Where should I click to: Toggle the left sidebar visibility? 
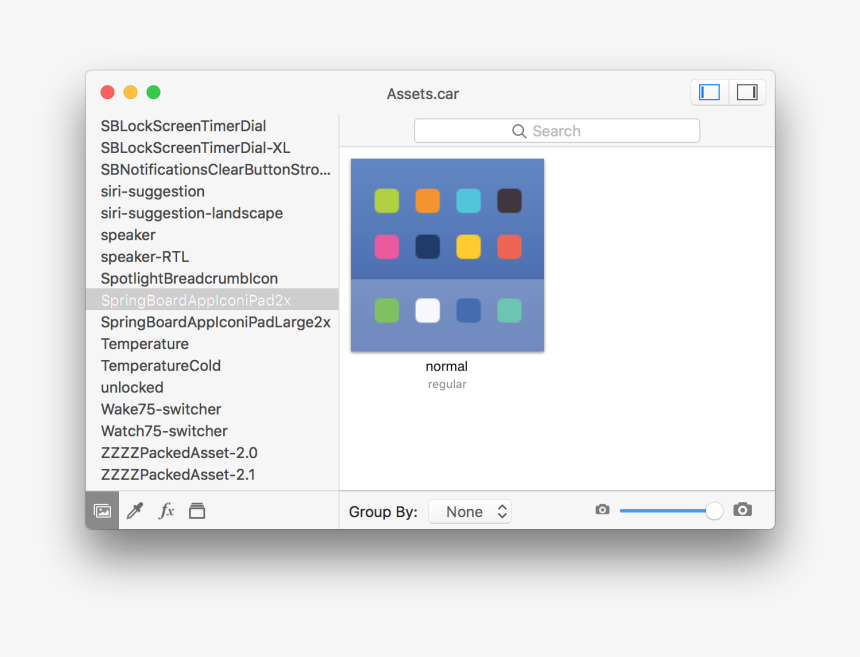709,92
